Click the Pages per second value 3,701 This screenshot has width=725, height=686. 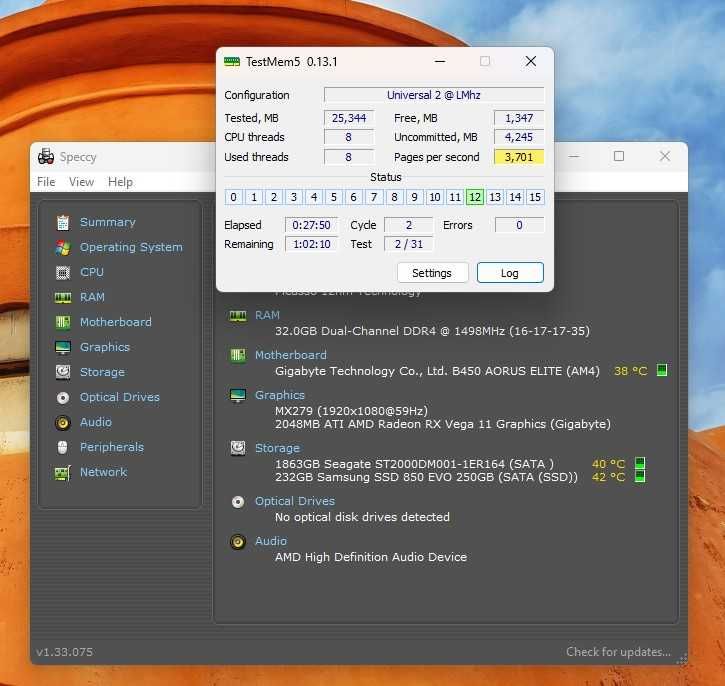click(x=519, y=157)
